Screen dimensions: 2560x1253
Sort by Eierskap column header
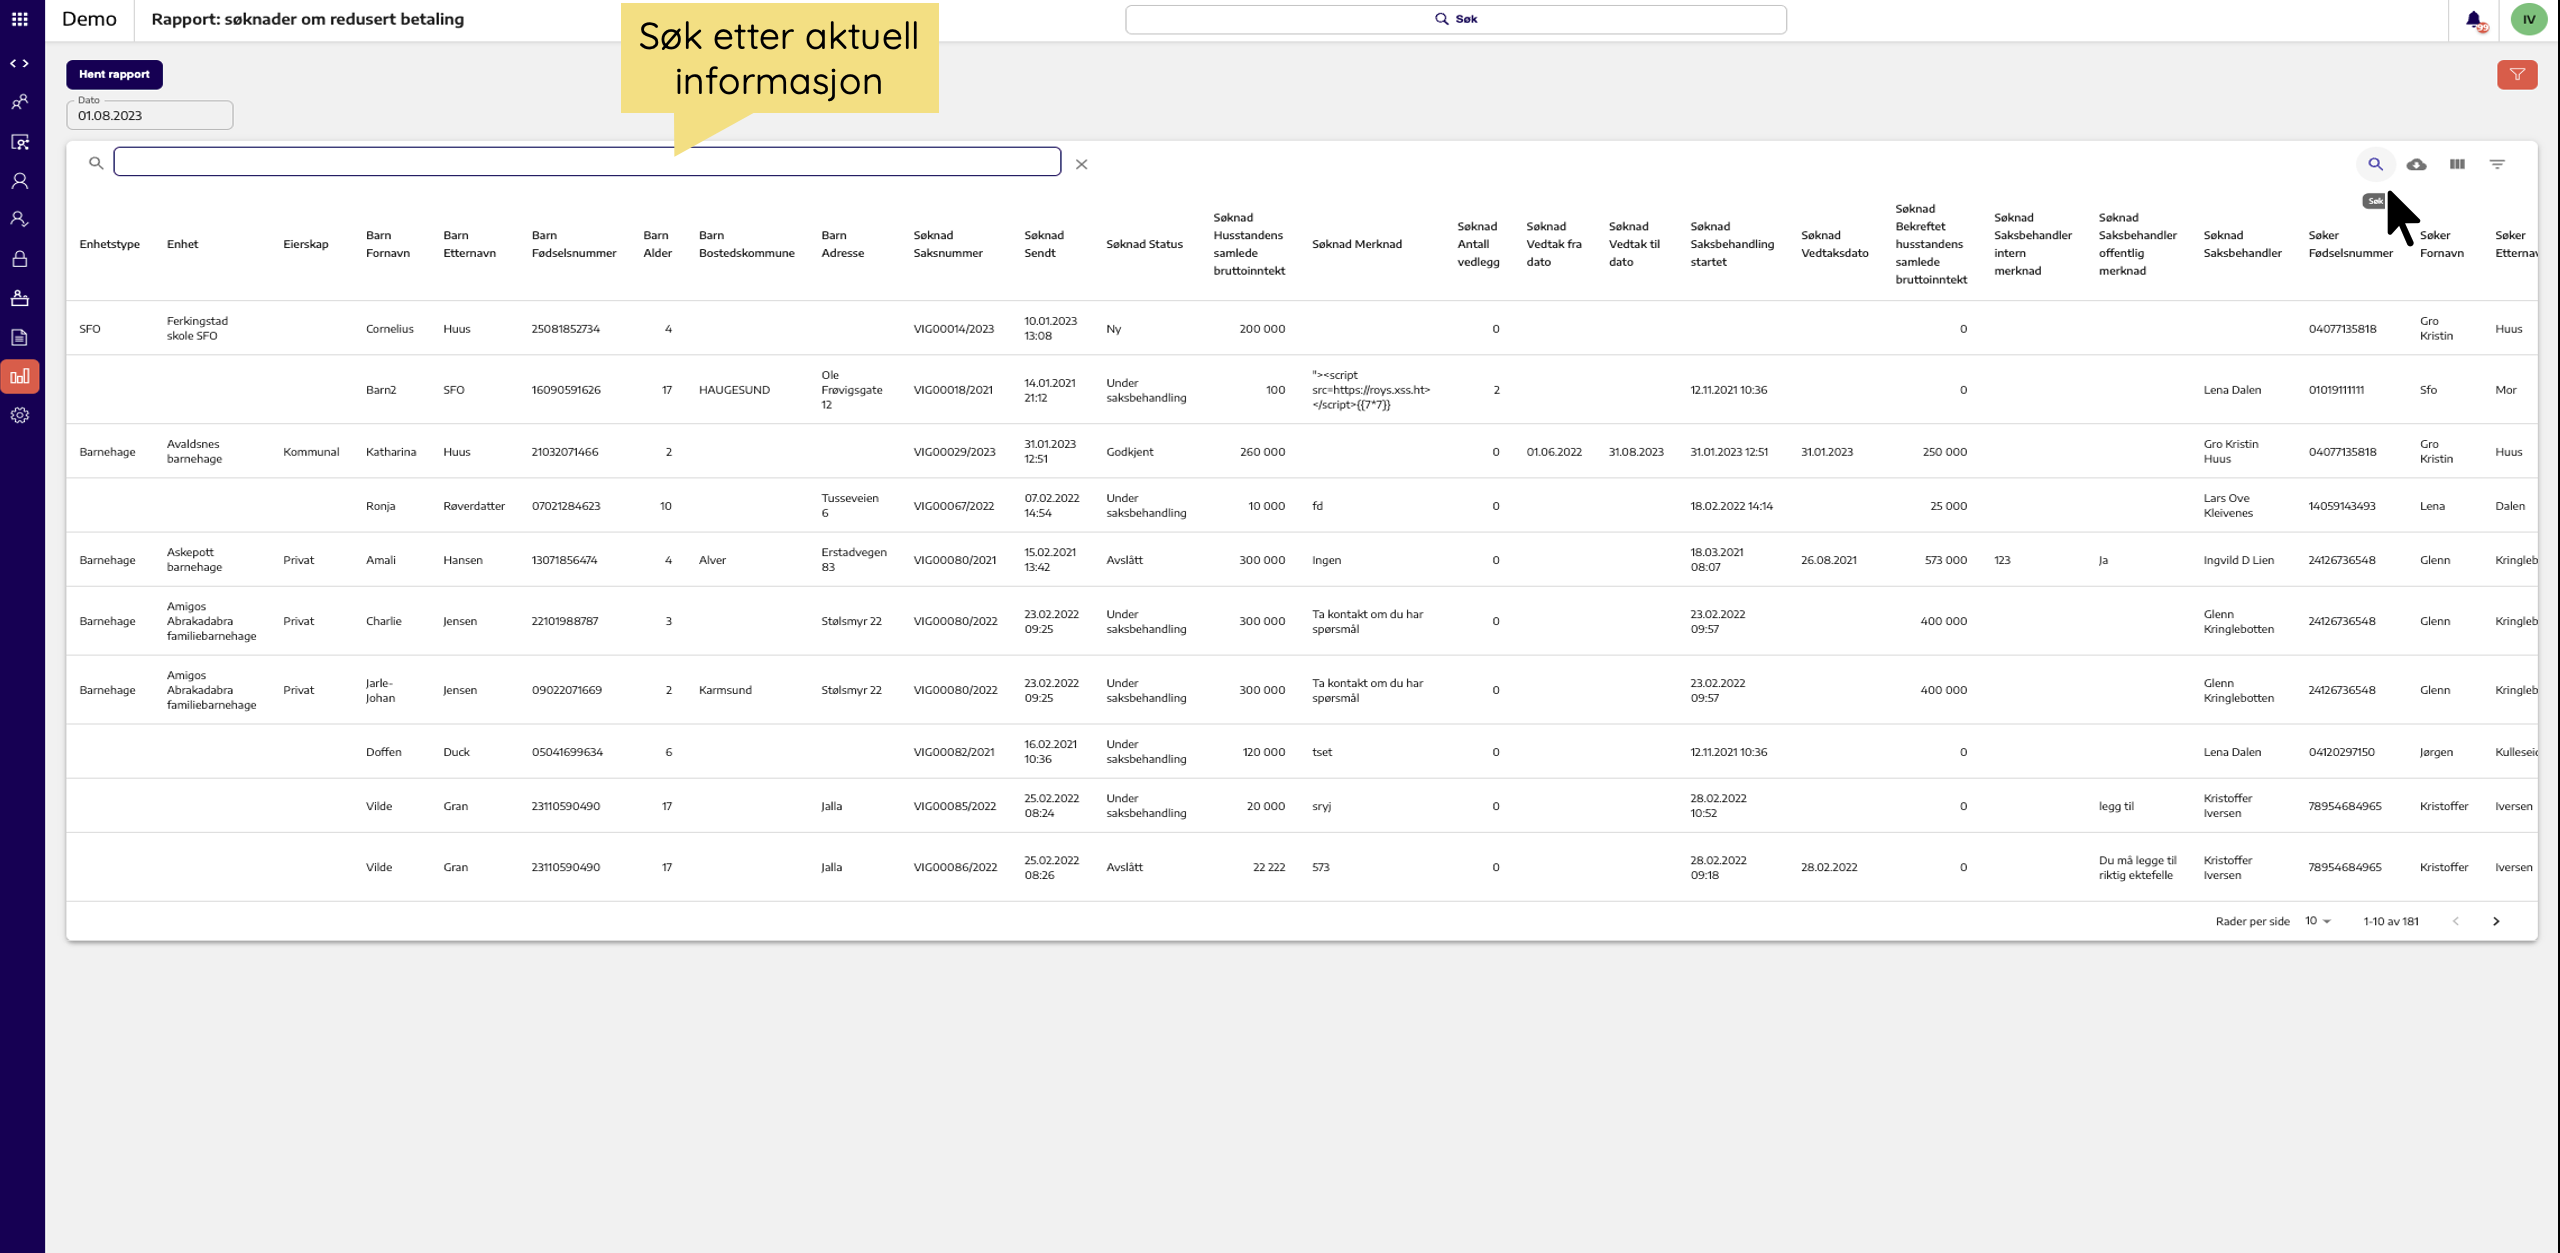click(x=305, y=244)
